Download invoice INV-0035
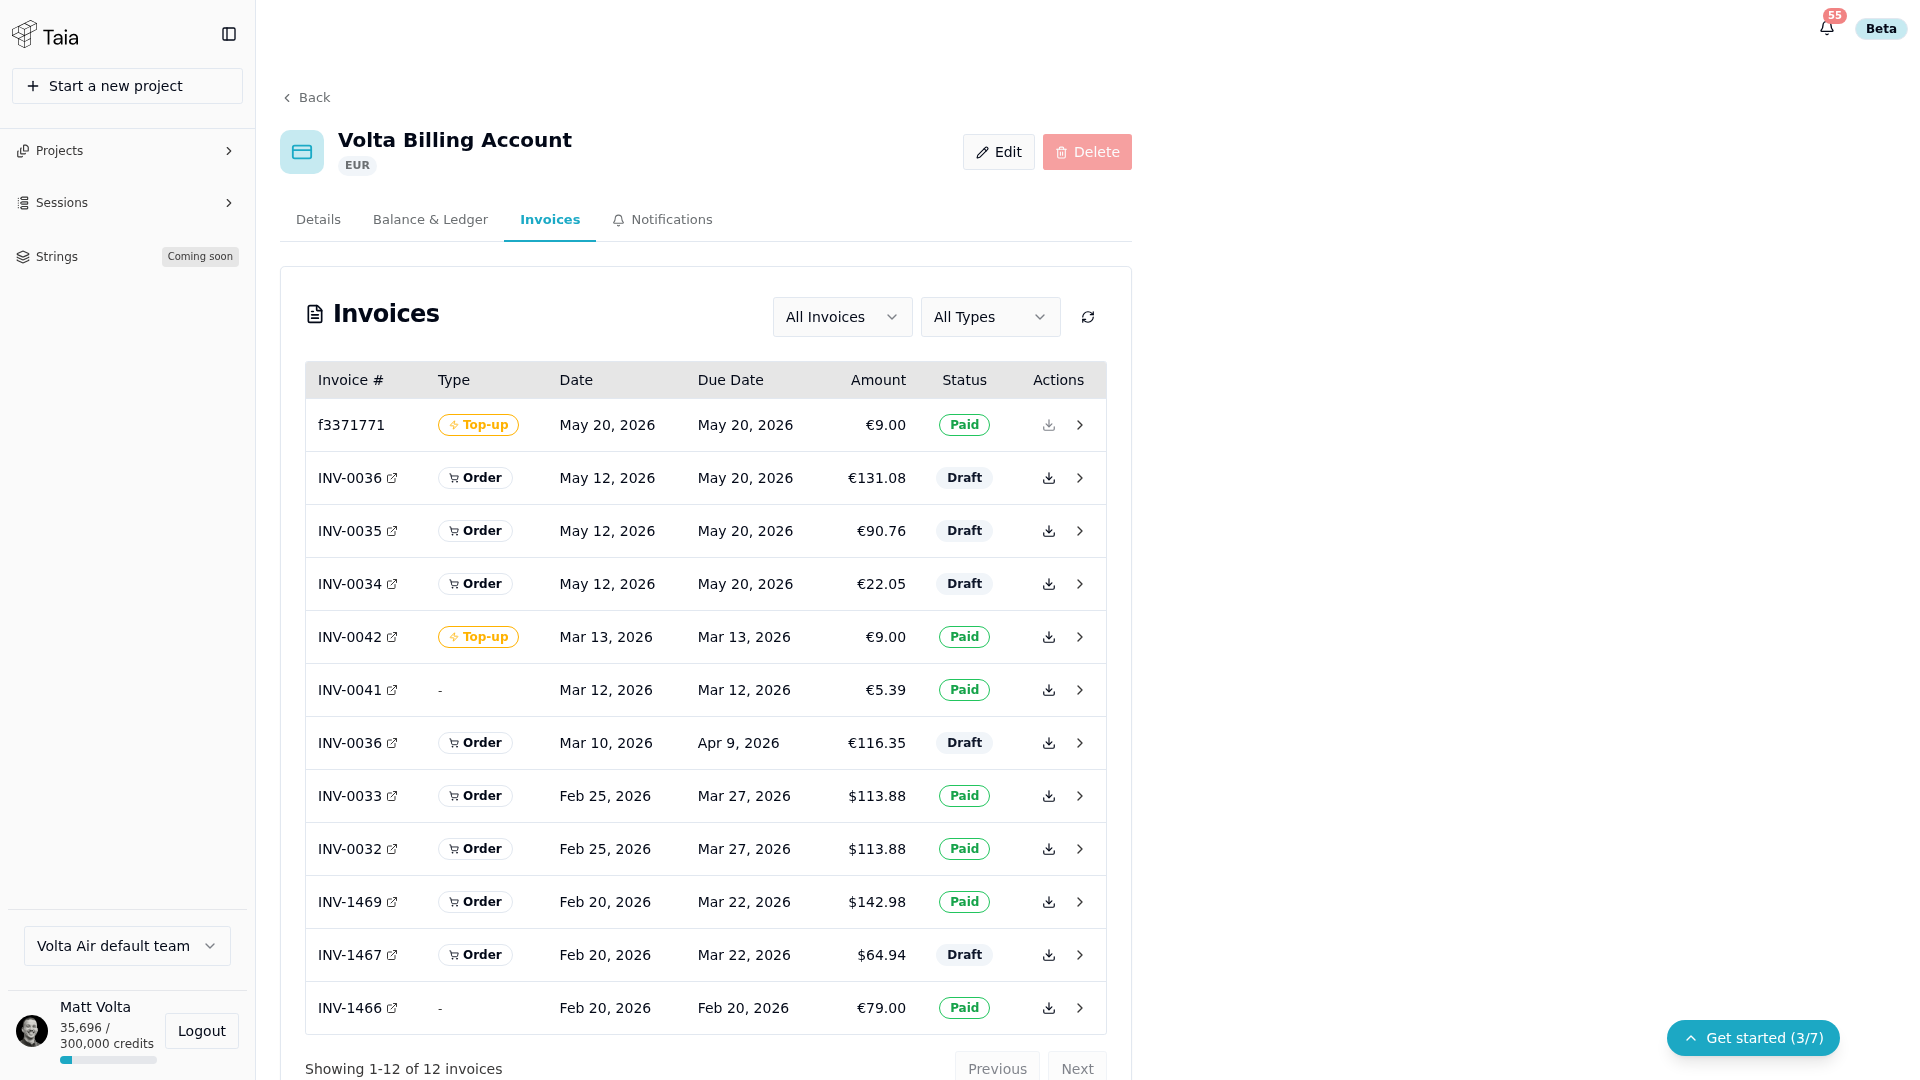The width and height of the screenshot is (1920, 1080). pyautogui.click(x=1049, y=531)
